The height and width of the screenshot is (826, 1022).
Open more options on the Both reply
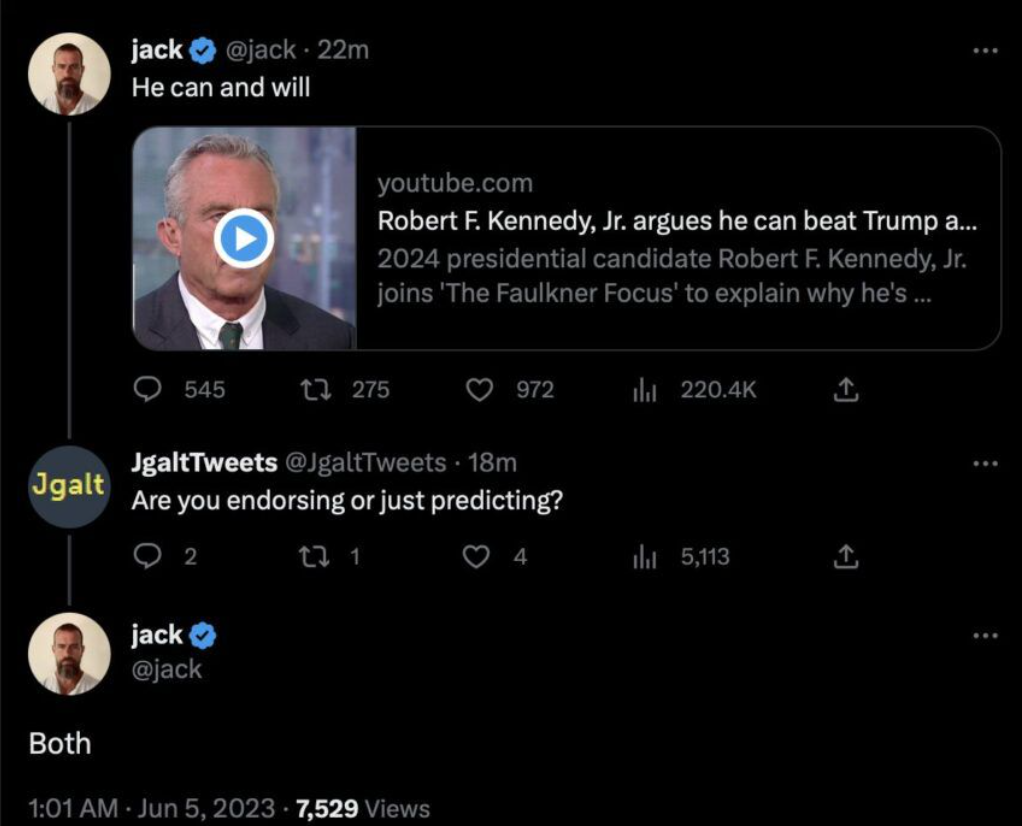coord(986,634)
